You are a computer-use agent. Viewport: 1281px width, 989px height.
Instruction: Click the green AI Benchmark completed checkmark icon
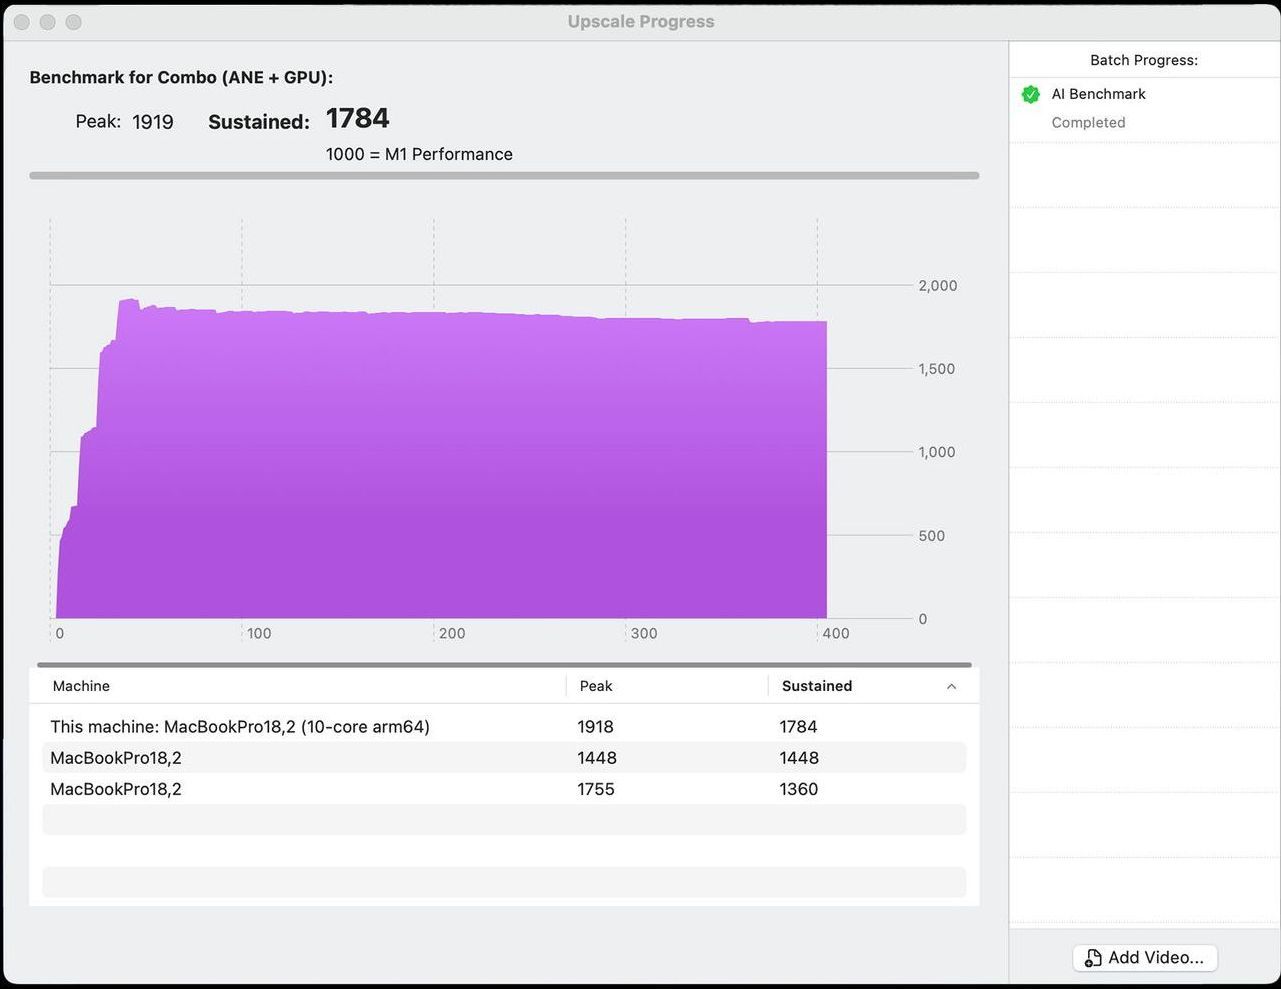tap(1030, 94)
